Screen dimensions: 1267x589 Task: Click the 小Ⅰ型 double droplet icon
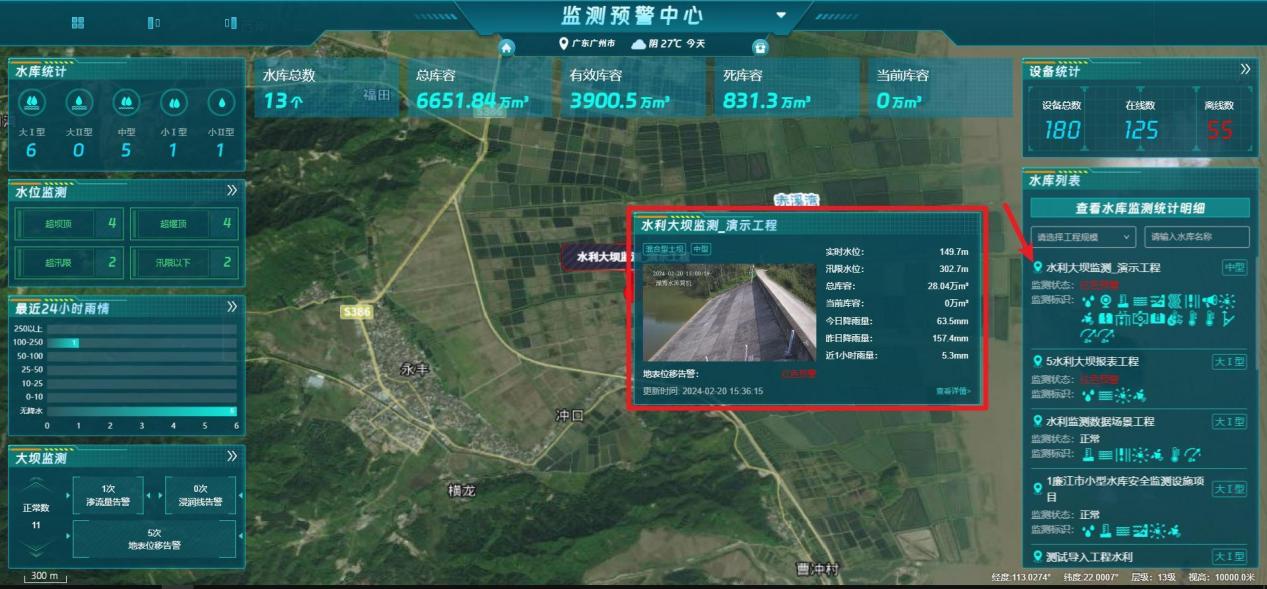click(x=174, y=102)
